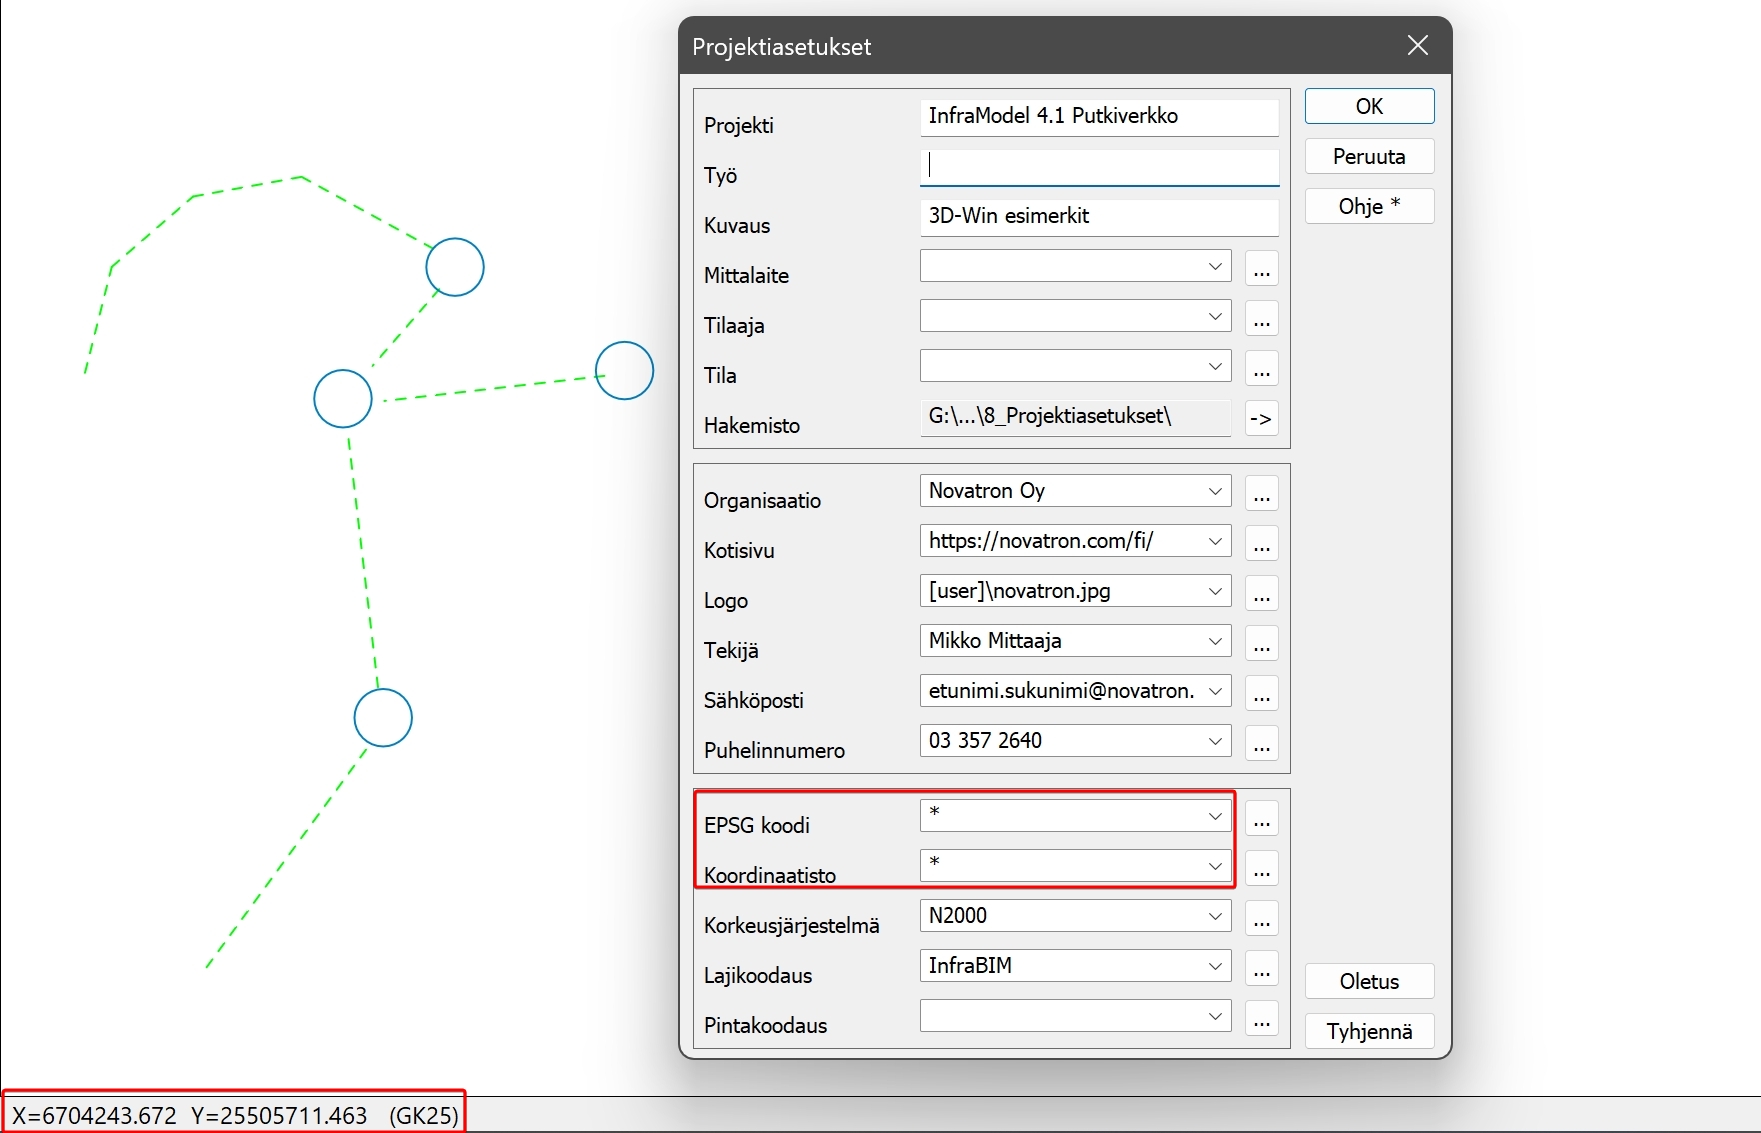Expand the Sähköposti dropdown
Image resolution: width=1761 pixels, height=1133 pixels.
(1215, 691)
